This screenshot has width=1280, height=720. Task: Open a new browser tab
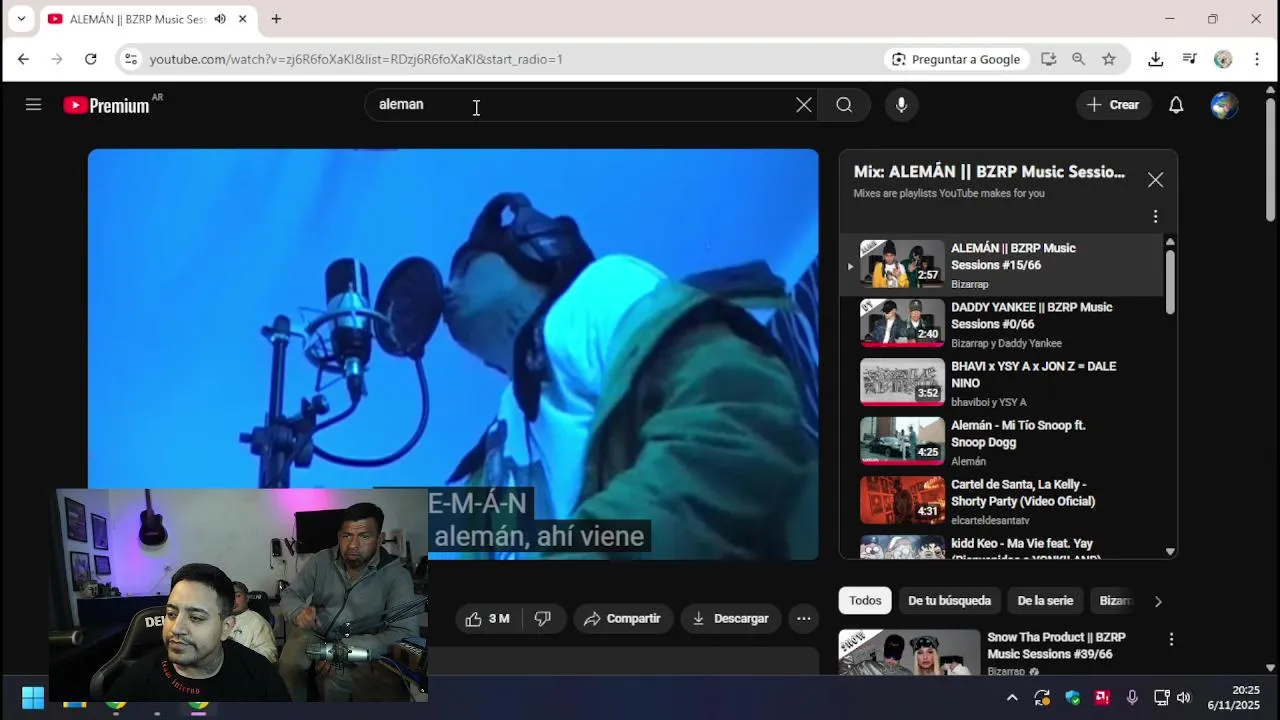(x=276, y=19)
